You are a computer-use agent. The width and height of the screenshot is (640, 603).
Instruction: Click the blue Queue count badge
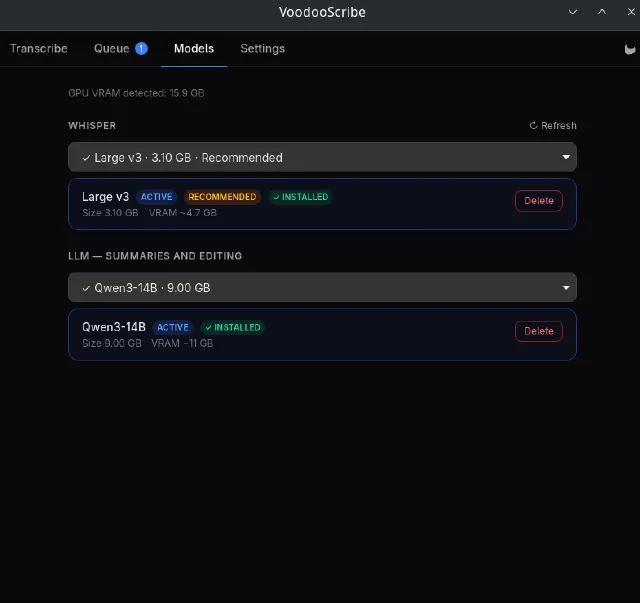(x=141, y=49)
